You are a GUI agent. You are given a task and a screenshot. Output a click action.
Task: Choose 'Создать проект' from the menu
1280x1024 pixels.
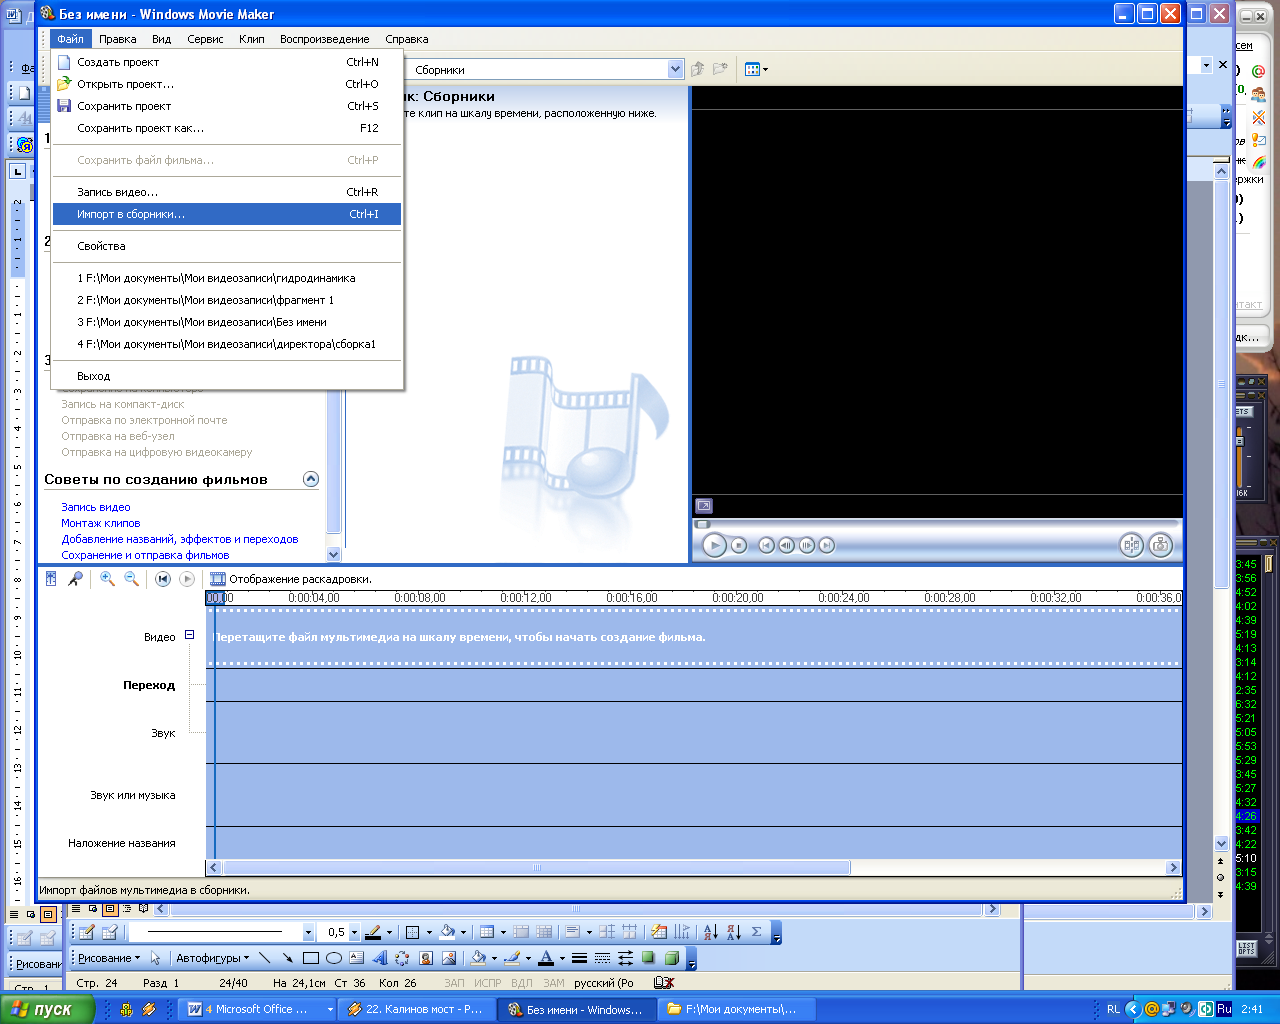coord(227,62)
